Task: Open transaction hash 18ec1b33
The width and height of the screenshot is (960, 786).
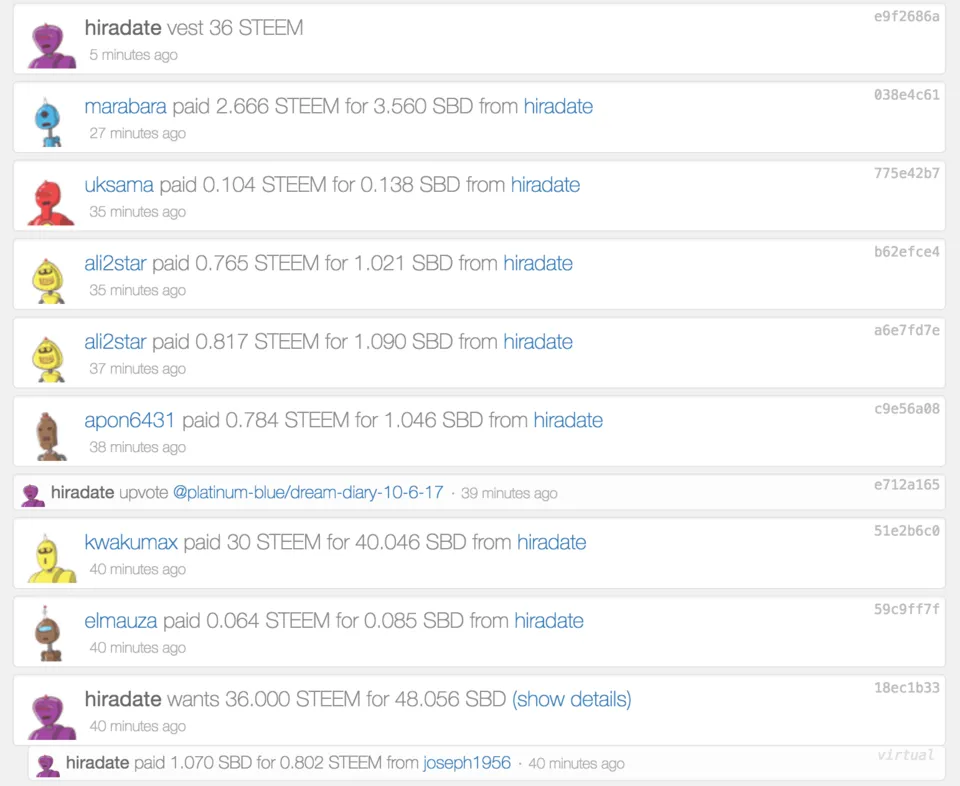Action: 906,688
